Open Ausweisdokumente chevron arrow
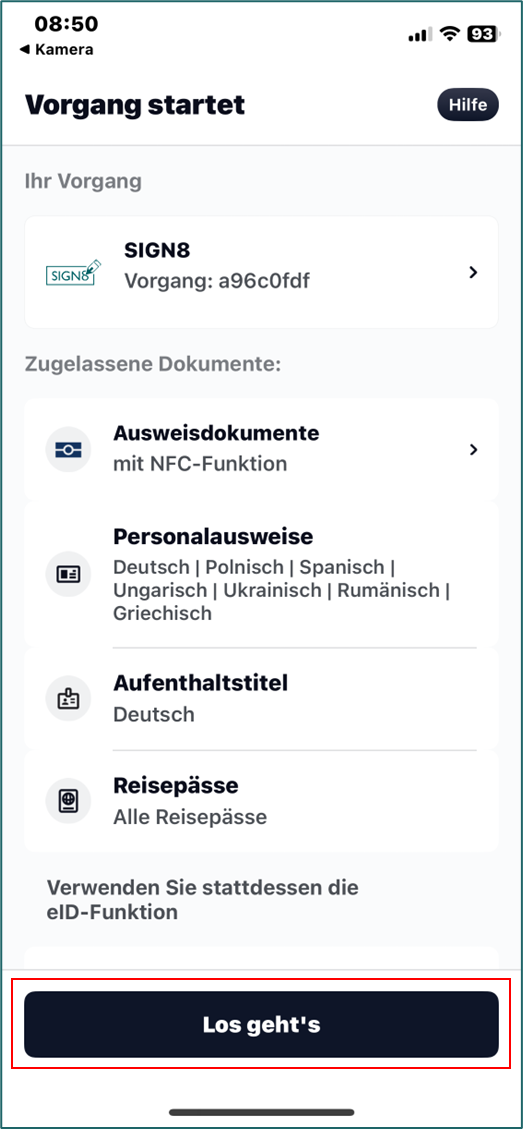The height and width of the screenshot is (1129, 523). coord(473,449)
